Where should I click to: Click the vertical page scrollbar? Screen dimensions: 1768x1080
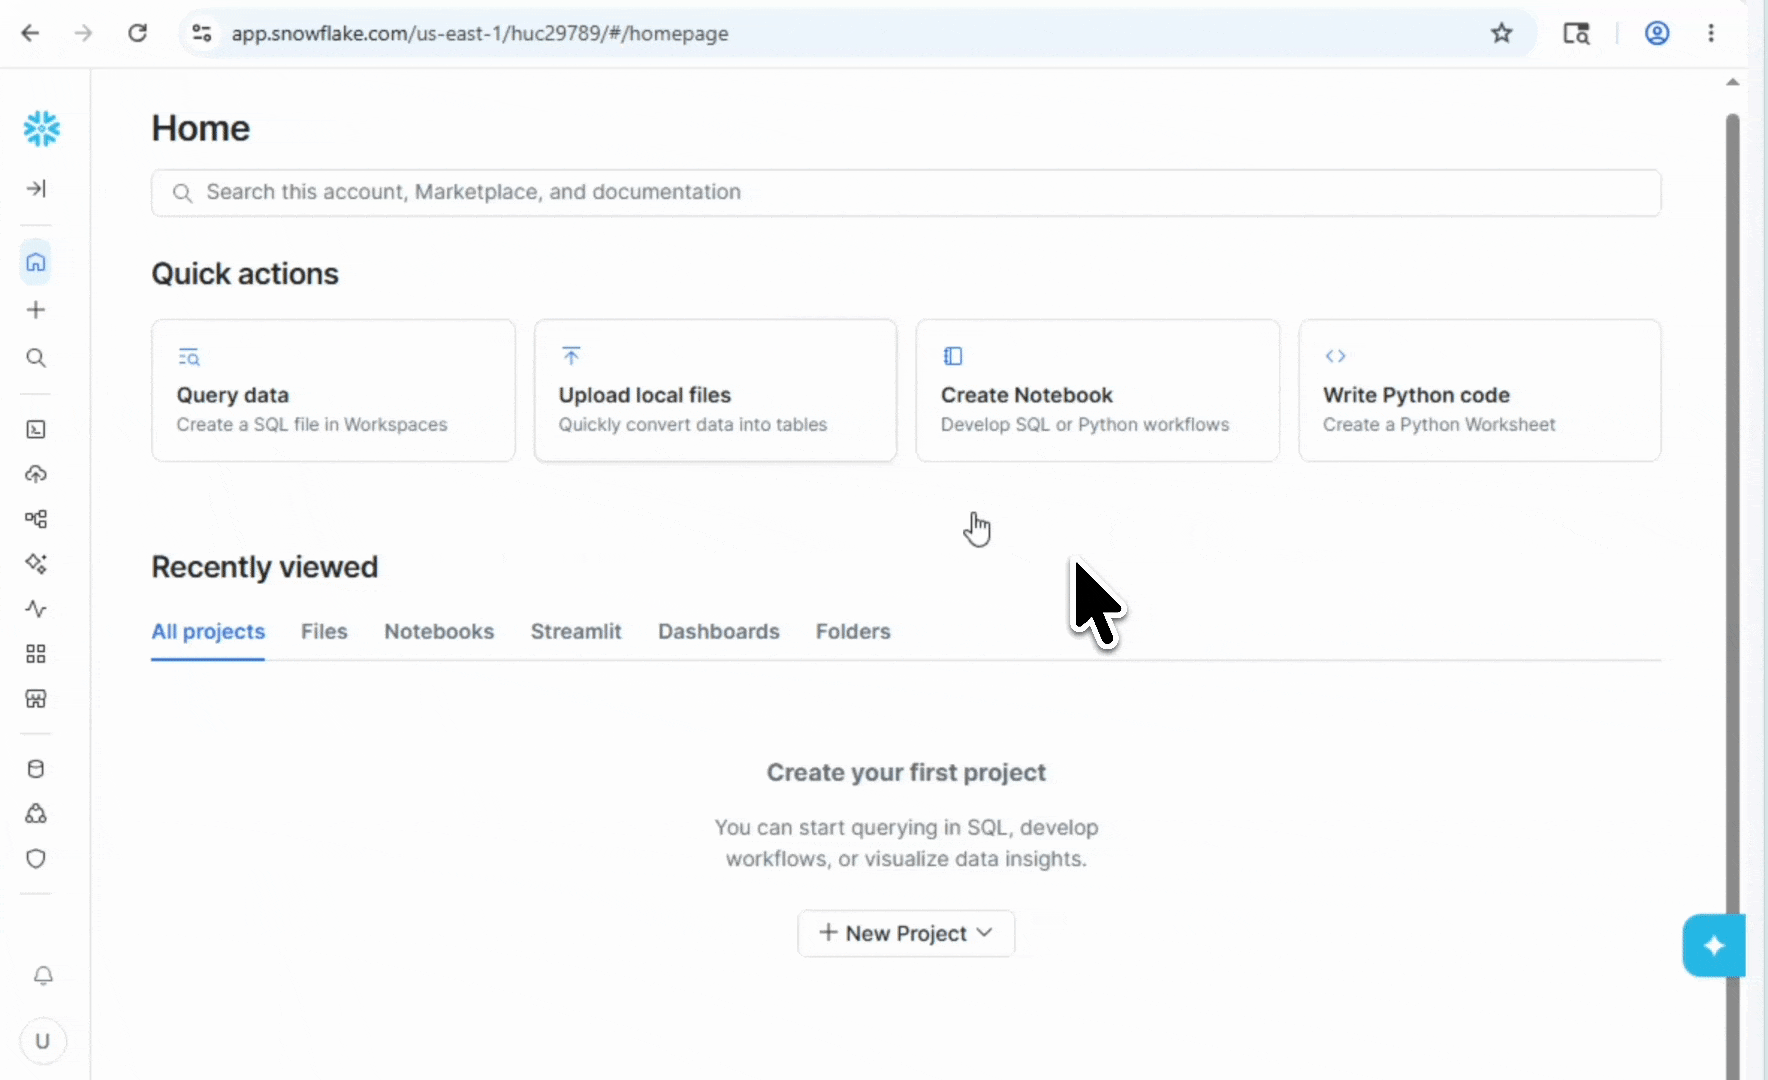tap(1732, 595)
